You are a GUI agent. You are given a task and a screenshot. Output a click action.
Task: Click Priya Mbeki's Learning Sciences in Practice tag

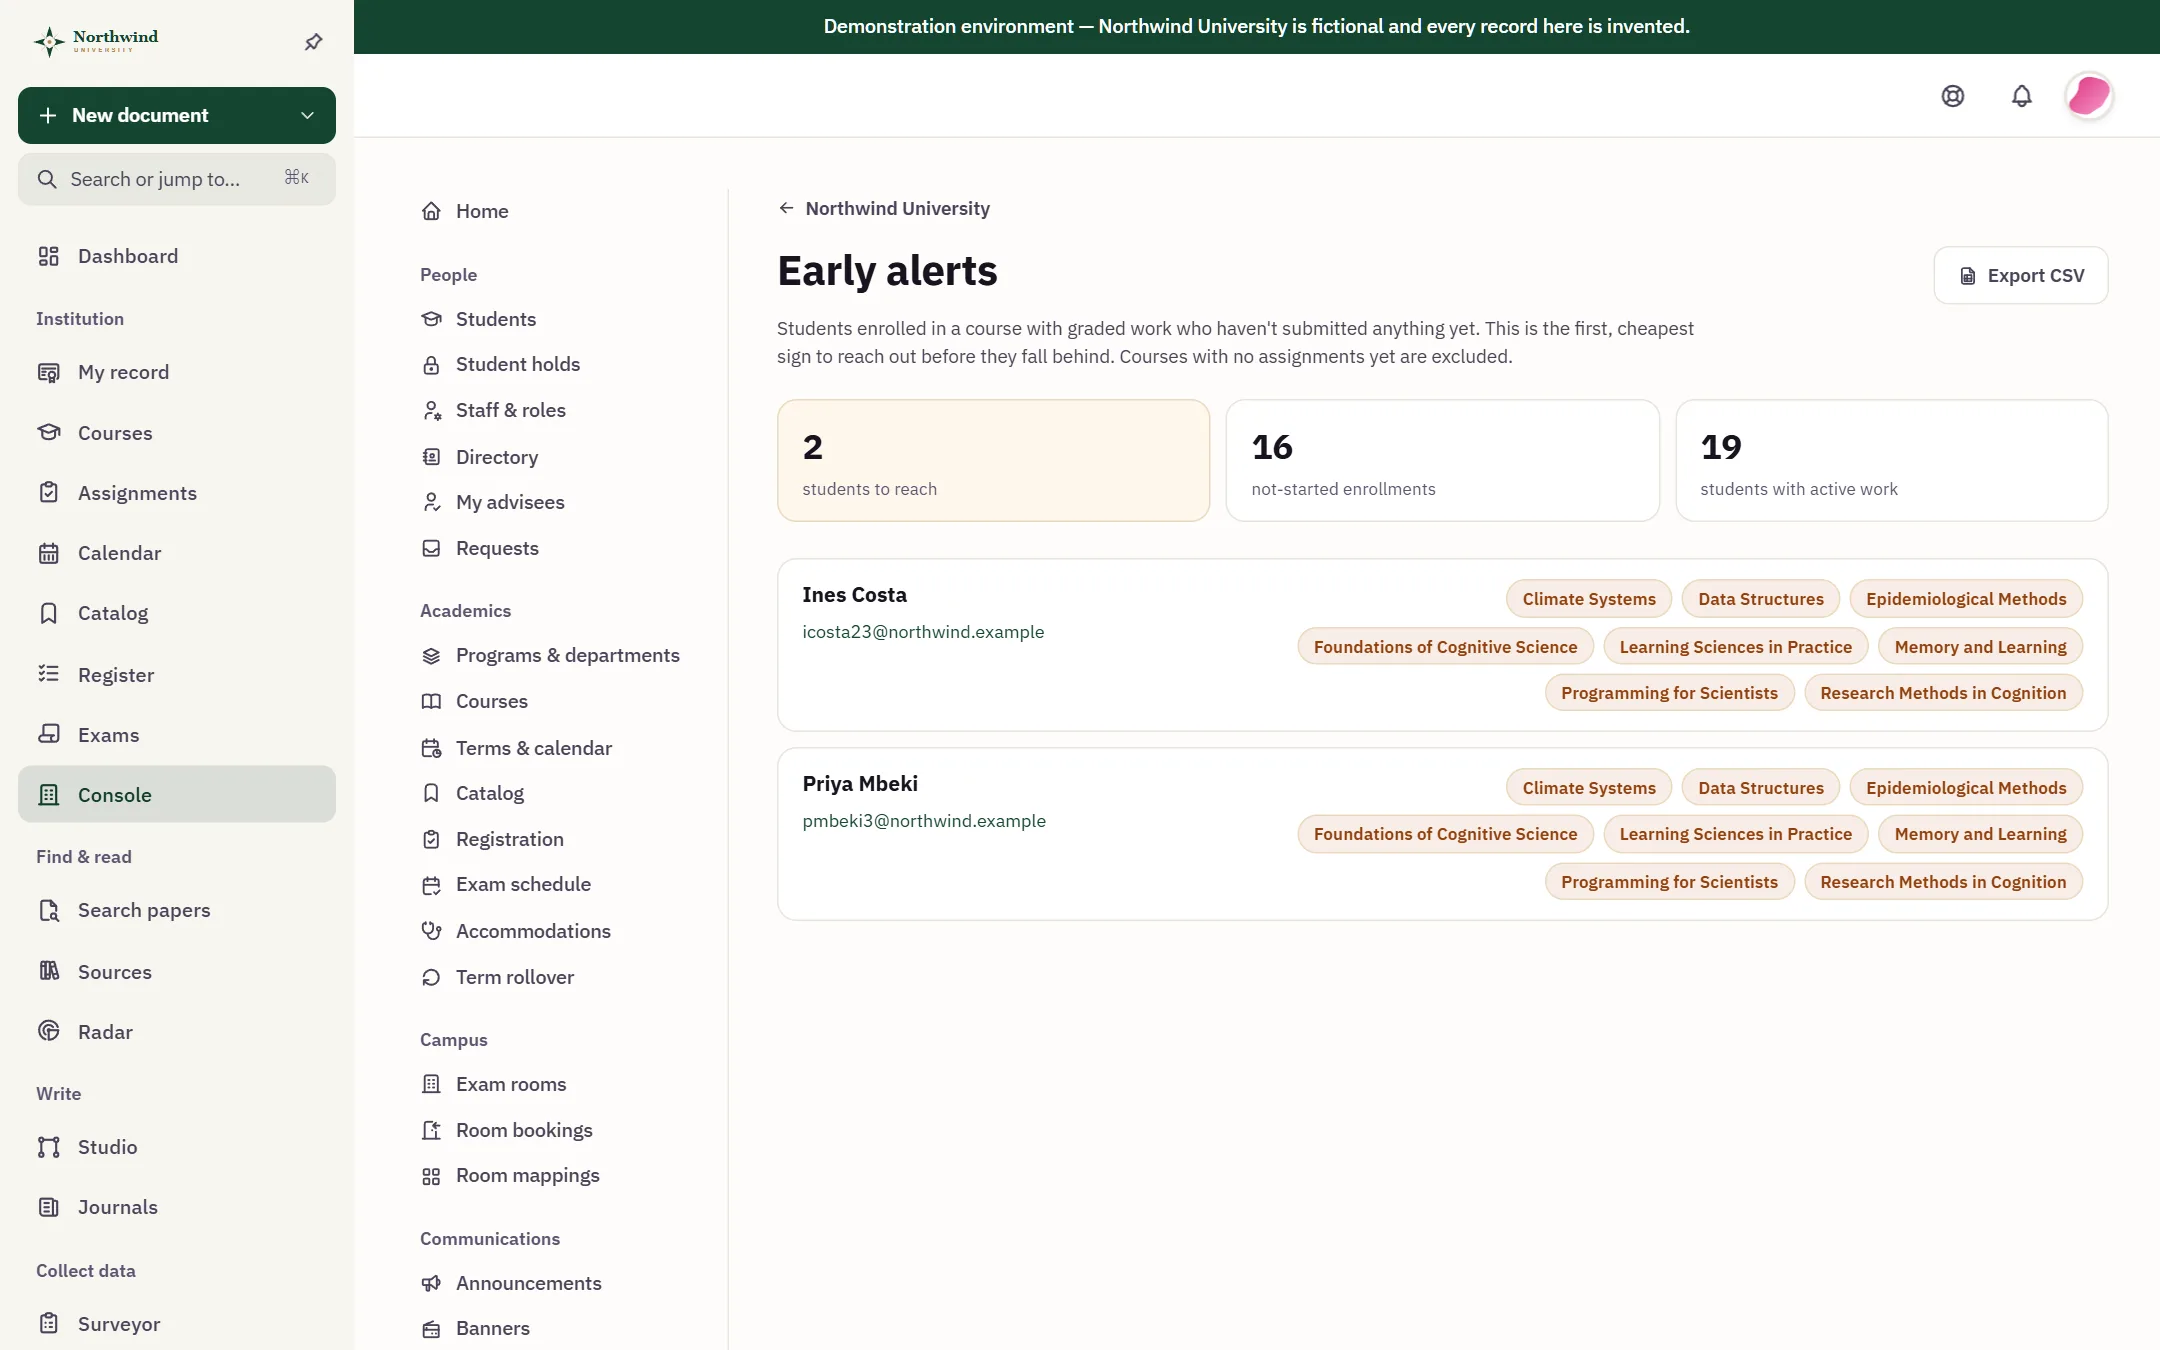tap(1735, 834)
